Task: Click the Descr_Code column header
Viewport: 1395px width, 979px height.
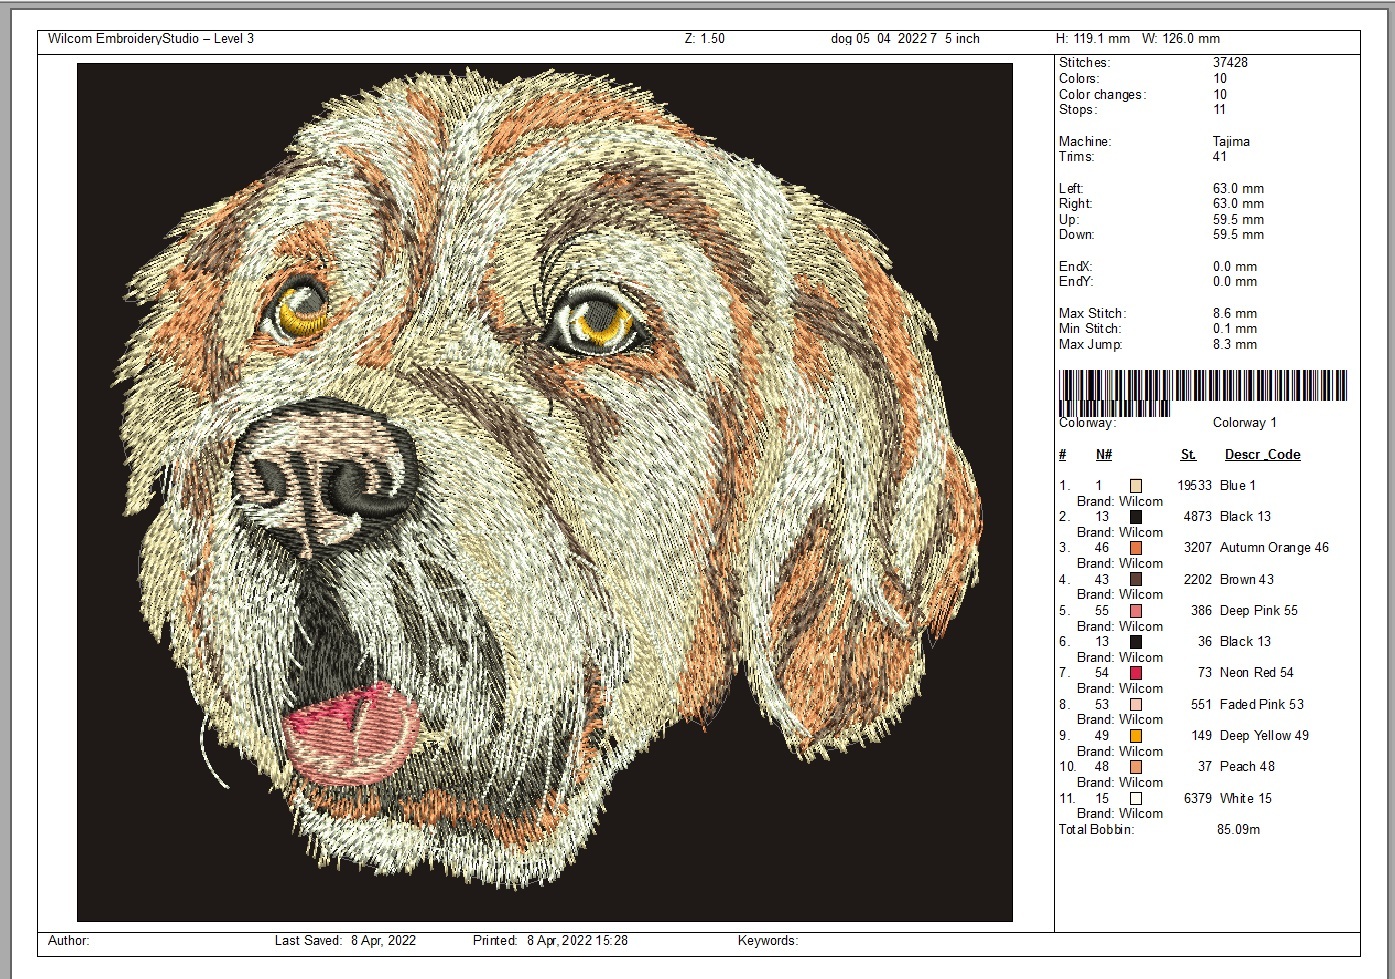Action: click(1262, 455)
